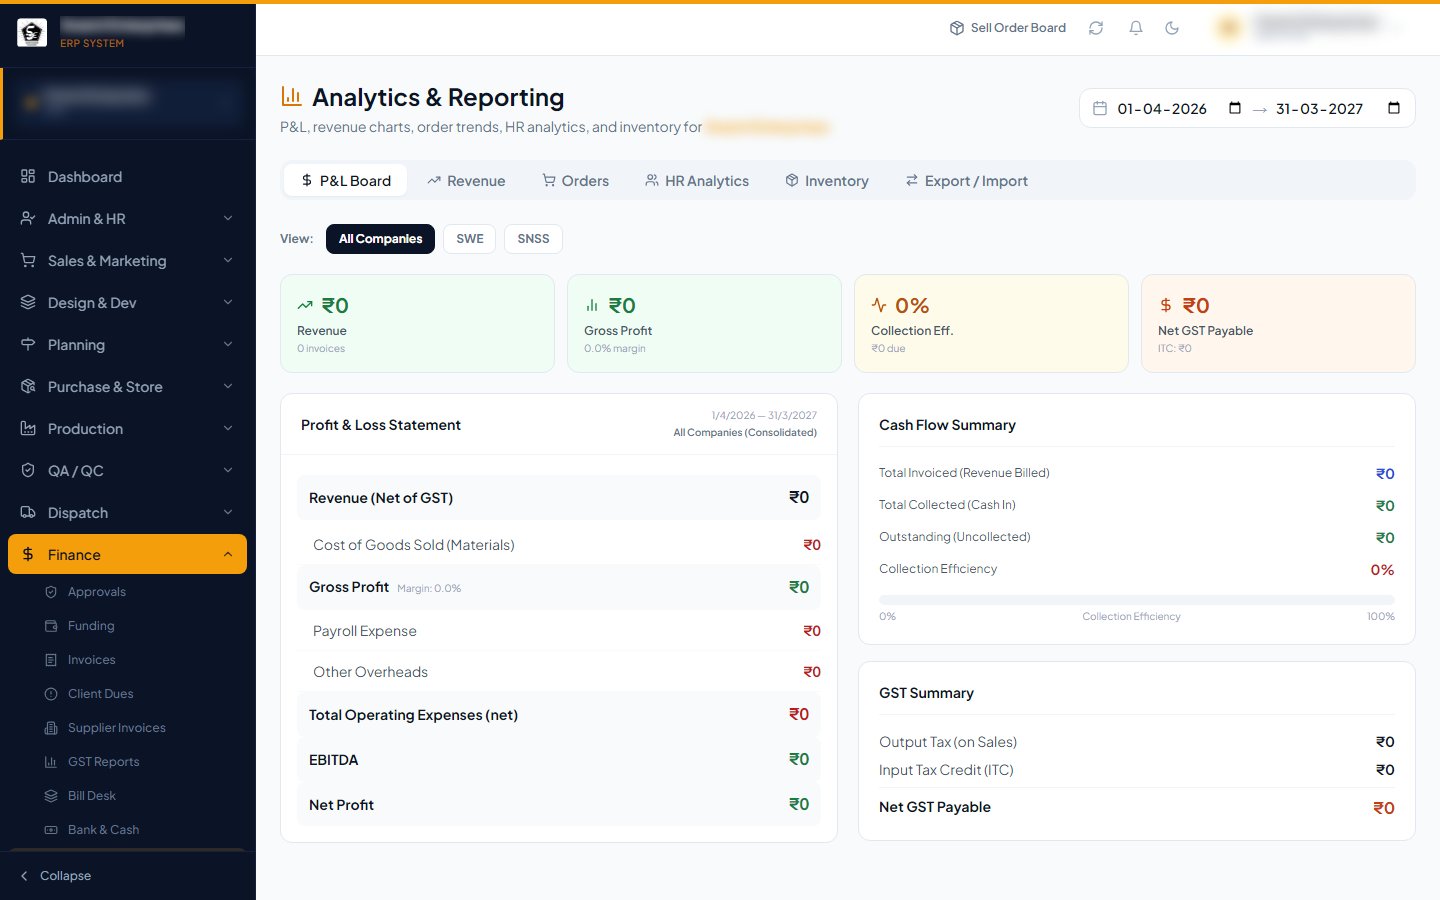Screen dimensions: 1440x900
Task: Click the QA / QC shield icon
Action: tap(28, 470)
